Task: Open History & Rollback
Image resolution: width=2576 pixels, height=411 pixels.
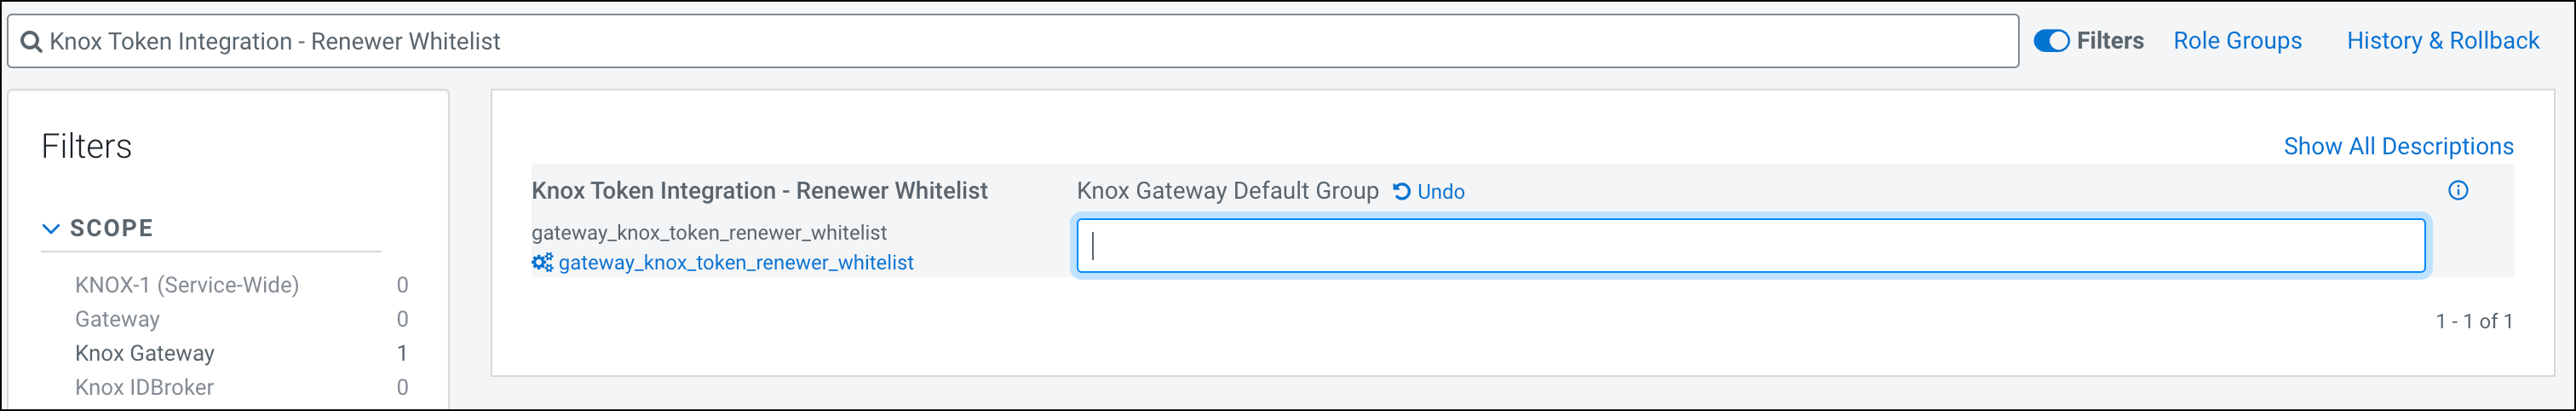Action: [x=2442, y=41]
